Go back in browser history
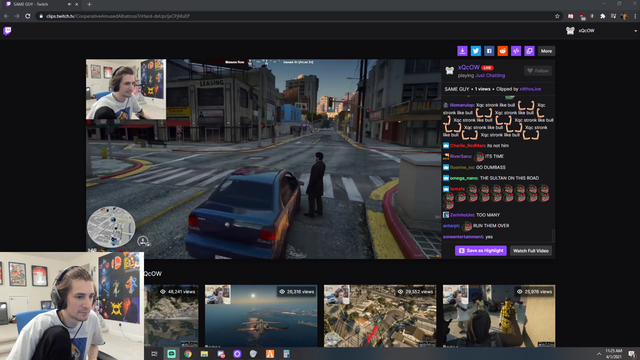This screenshot has width=640, height=360. tap(6, 16)
